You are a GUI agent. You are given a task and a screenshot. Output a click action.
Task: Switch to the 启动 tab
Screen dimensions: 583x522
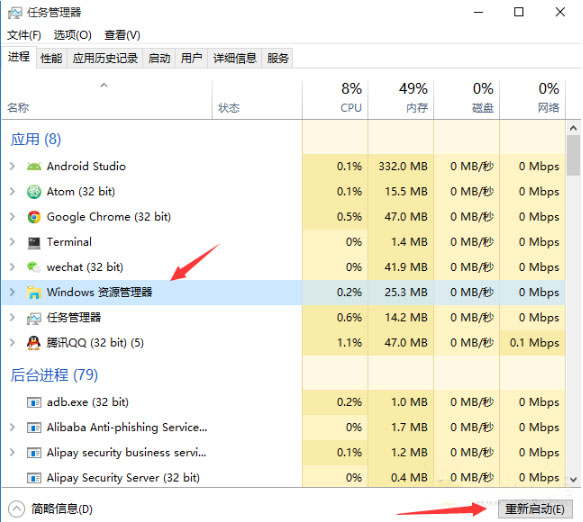pyautogui.click(x=159, y=58)
